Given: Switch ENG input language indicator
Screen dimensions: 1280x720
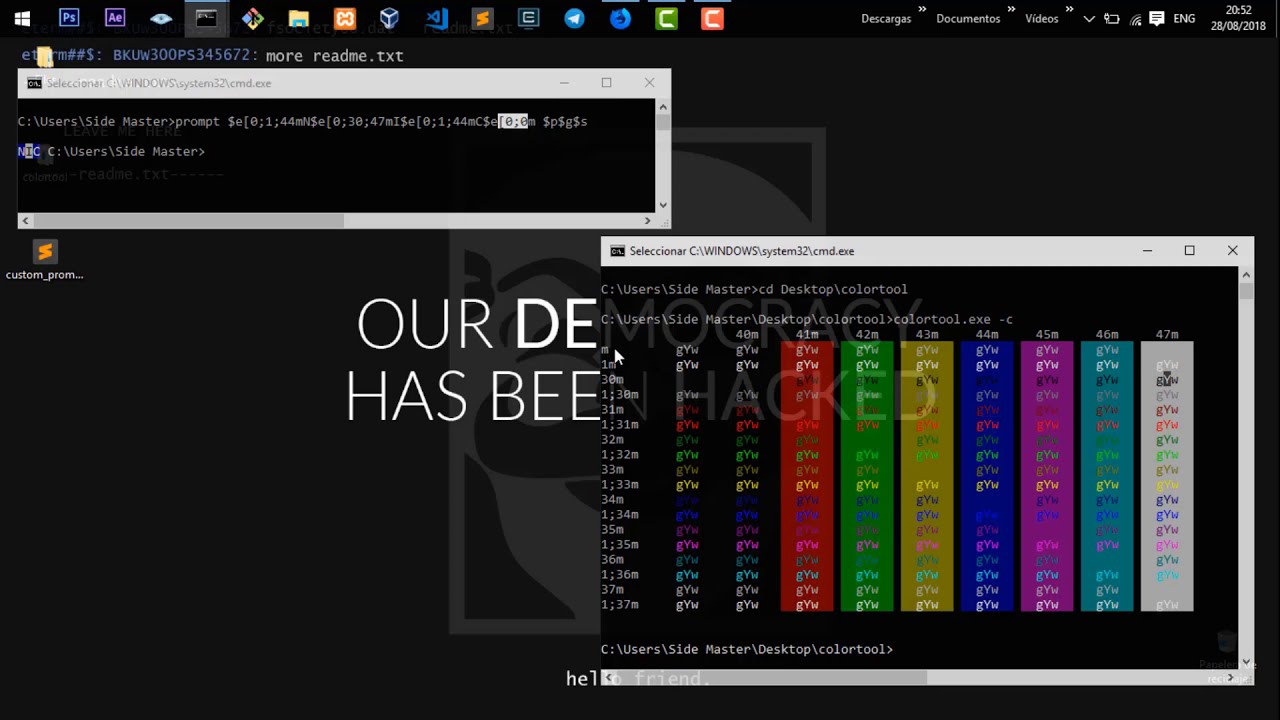Looking at the screenshot, I should (x=1184, y=18).
